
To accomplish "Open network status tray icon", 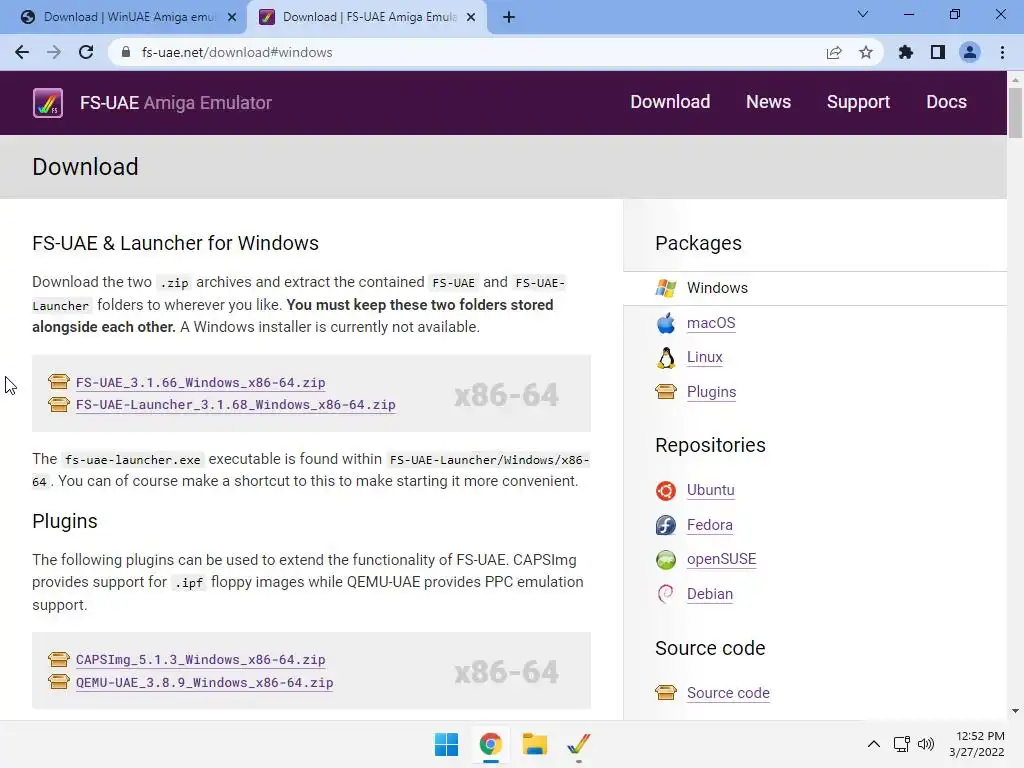I will [x=902, y=744].
